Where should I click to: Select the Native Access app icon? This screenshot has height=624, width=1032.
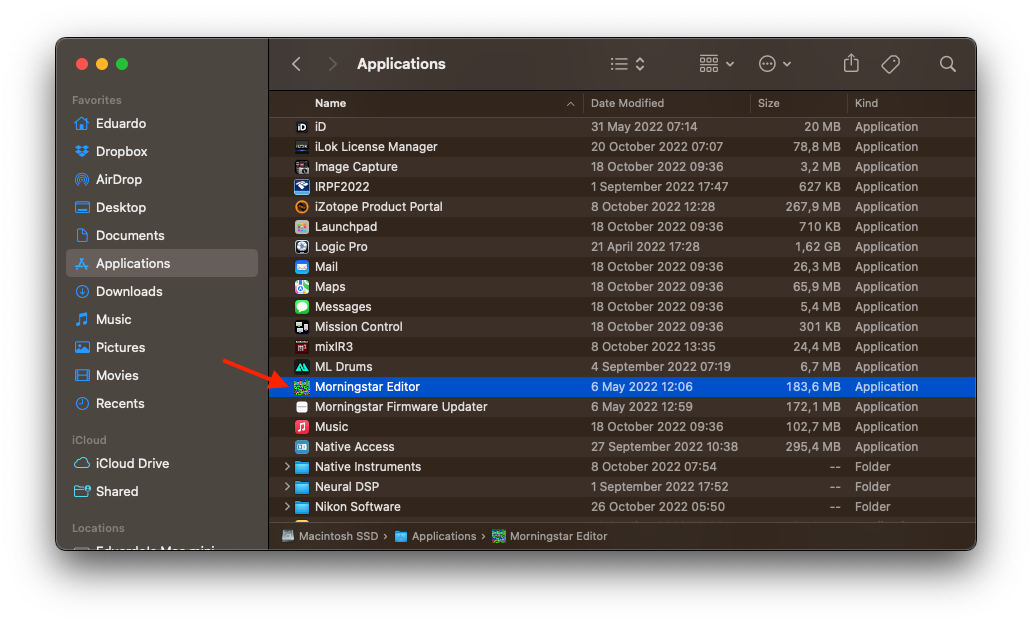301,447
